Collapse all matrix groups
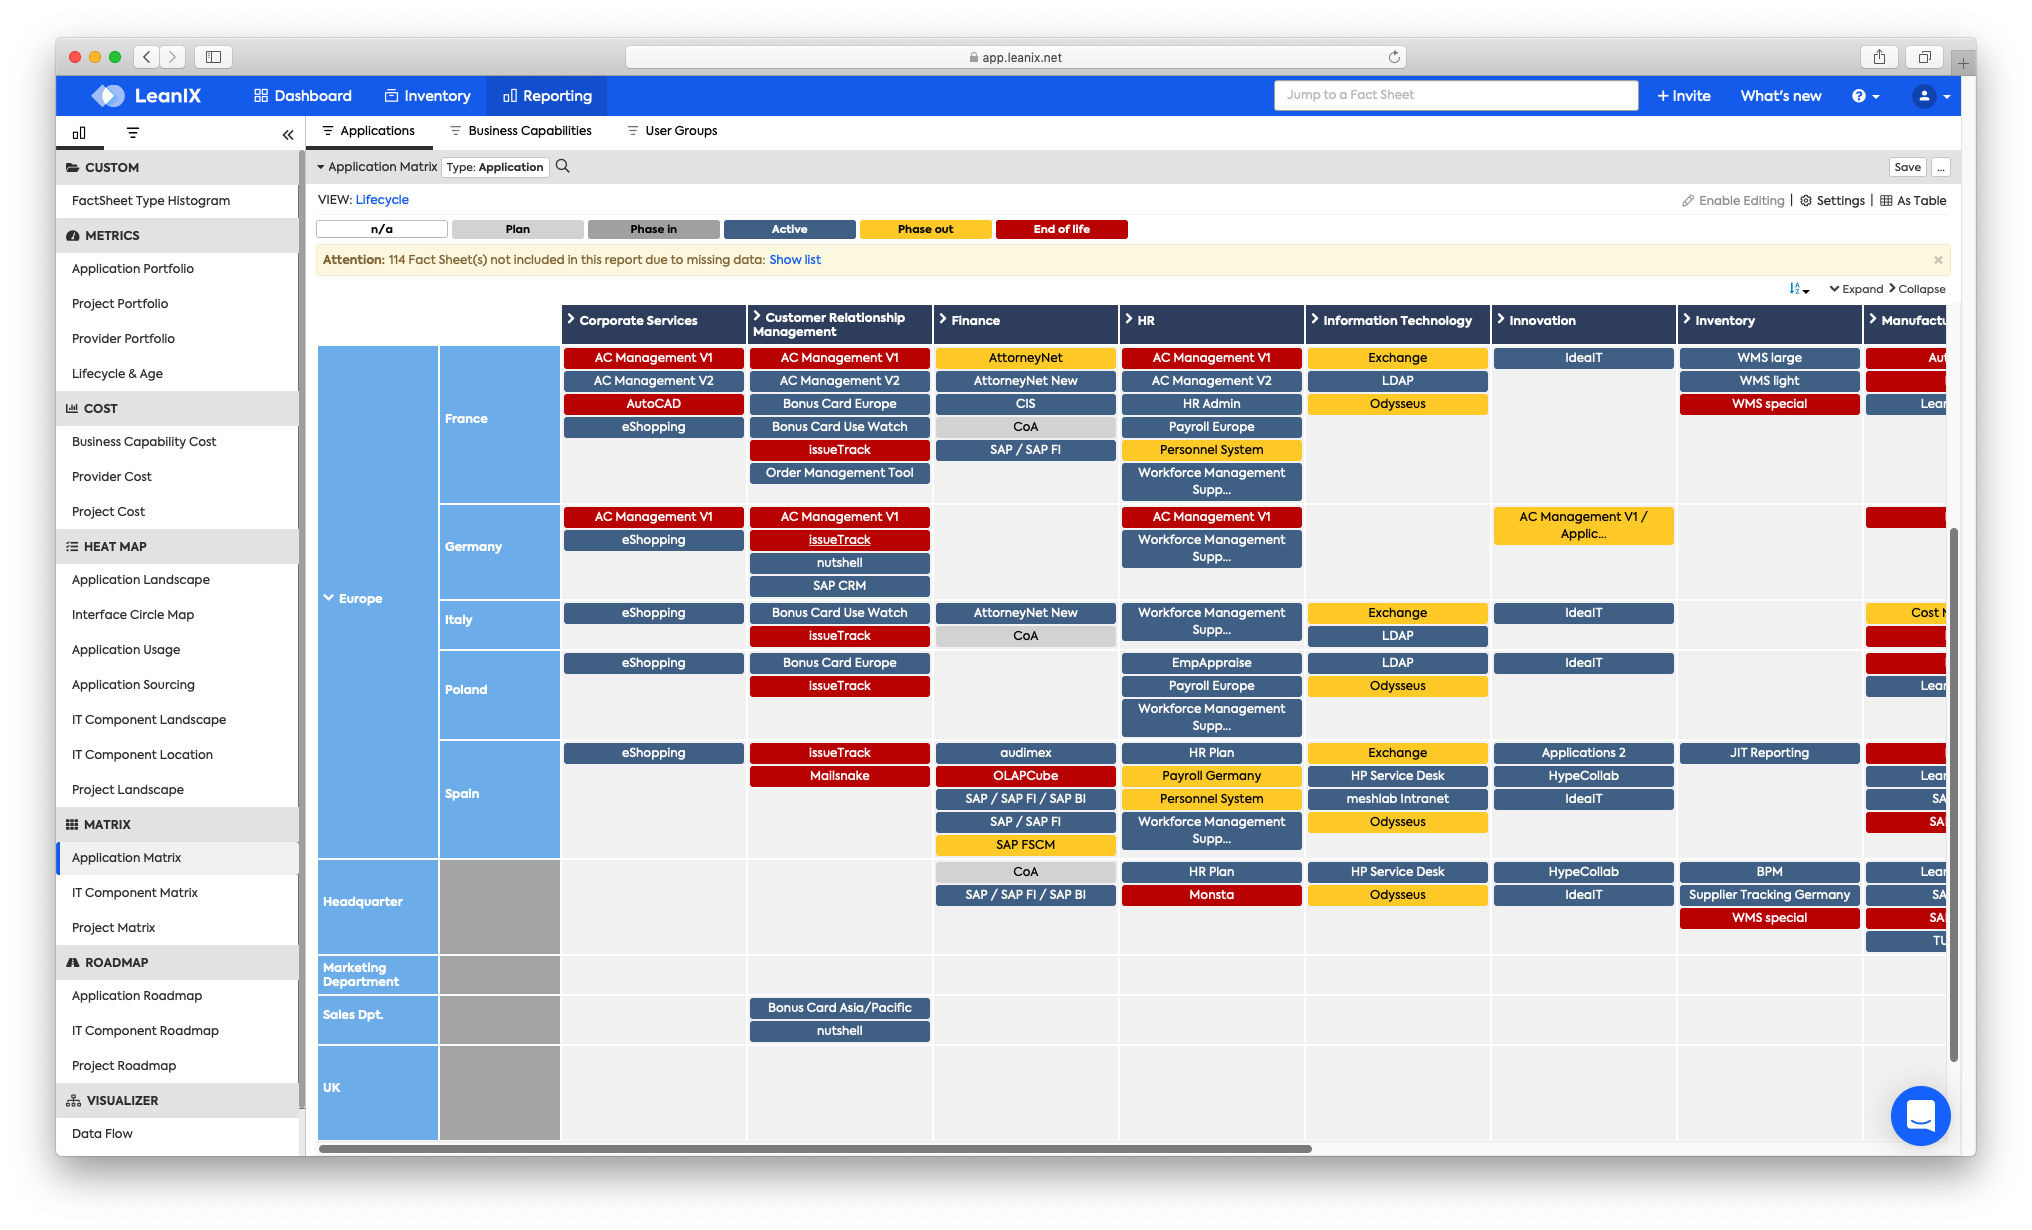The width and height of the screenshot is (2032, 1230). [1917, 289]
